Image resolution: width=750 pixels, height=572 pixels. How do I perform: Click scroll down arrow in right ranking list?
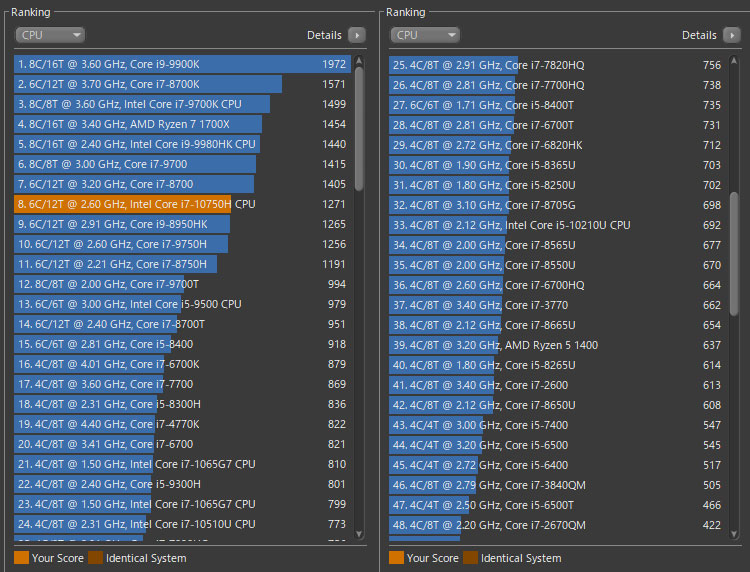point(734,534)
